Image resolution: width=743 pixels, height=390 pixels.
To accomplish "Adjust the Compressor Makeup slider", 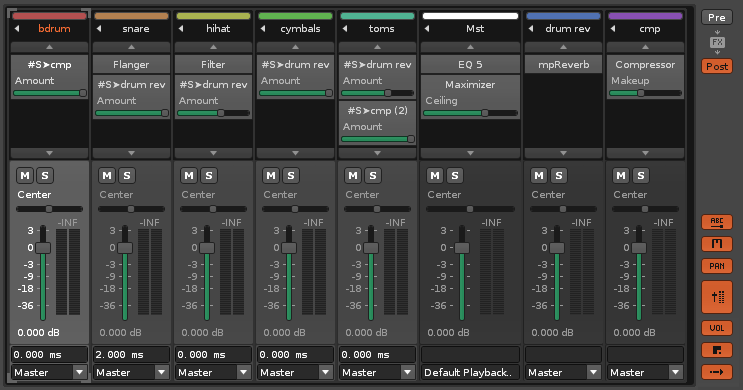I will pos(645,93).
